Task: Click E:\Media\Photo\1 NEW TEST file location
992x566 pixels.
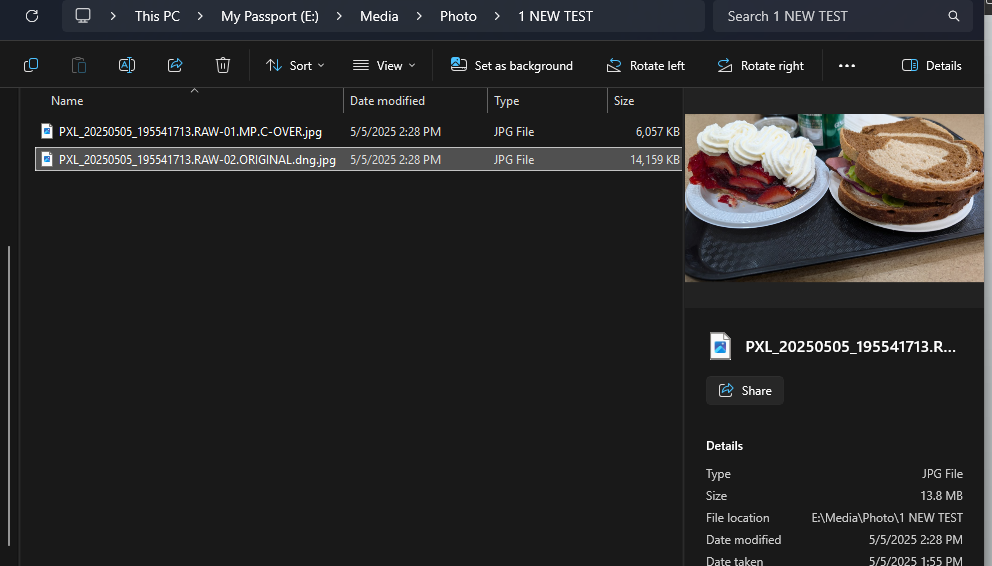Action: pyautogui.click(x=887, y=518)
